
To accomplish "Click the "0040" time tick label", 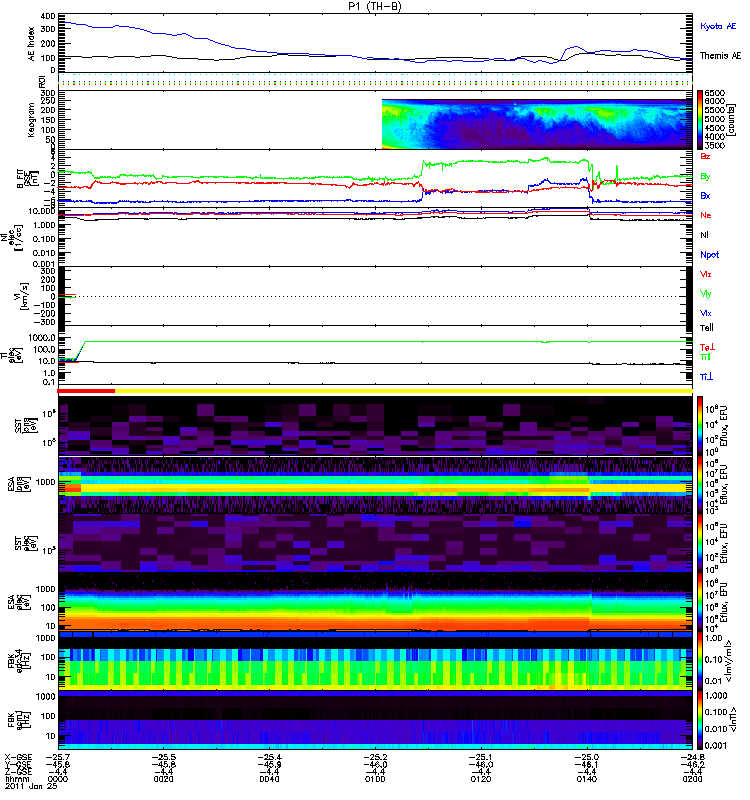I will 269,779.
